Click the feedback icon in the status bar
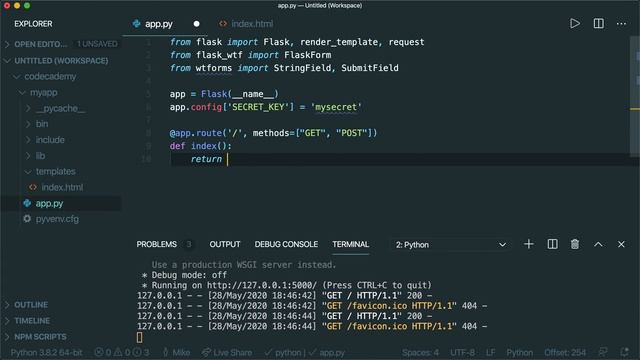The image size is (640, 360). 602,352
